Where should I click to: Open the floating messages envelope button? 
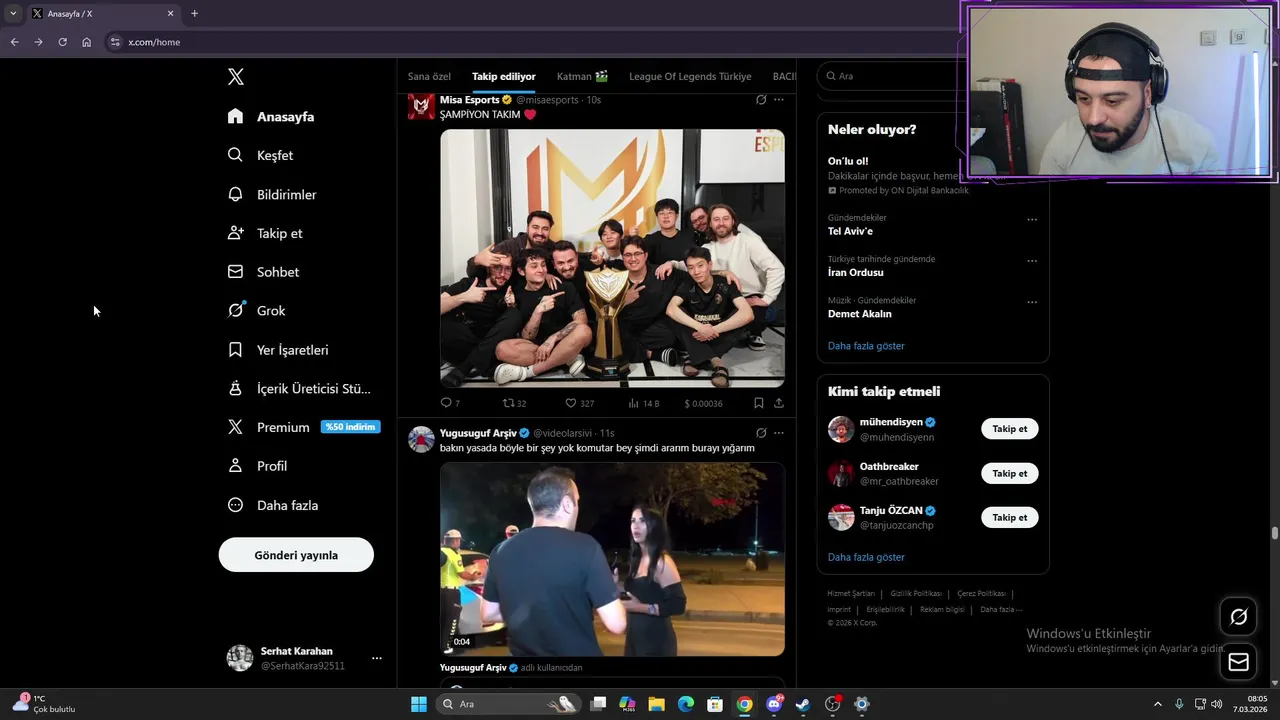(x=1238, y=661)
